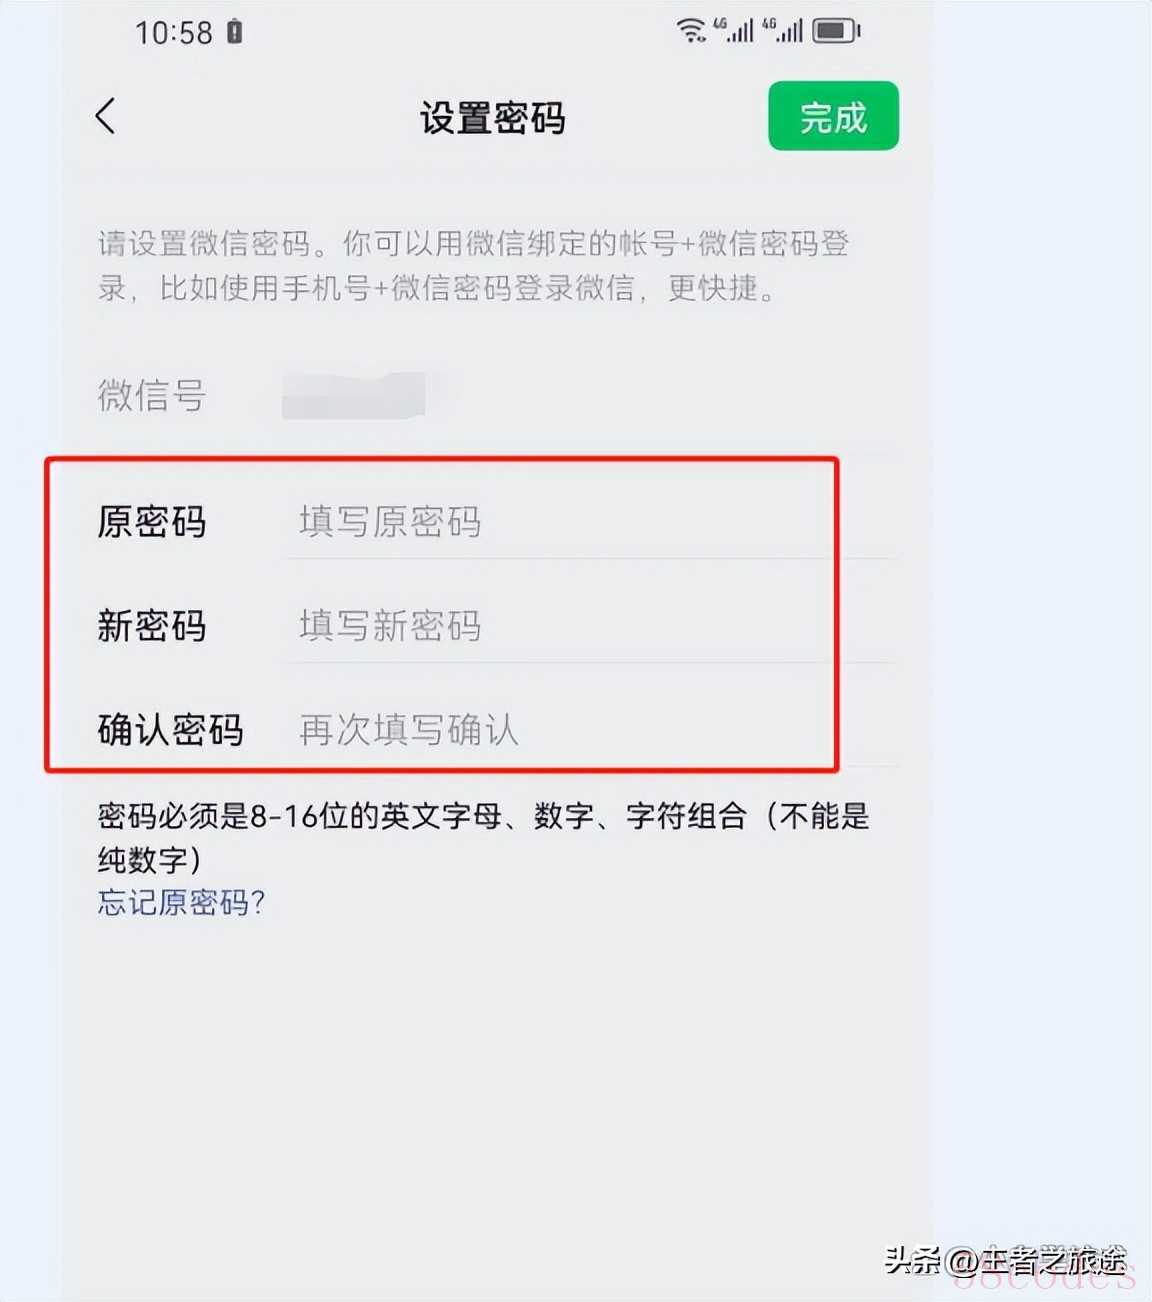Tap the back arrow icon
1152x1302 pixels.
105,116
